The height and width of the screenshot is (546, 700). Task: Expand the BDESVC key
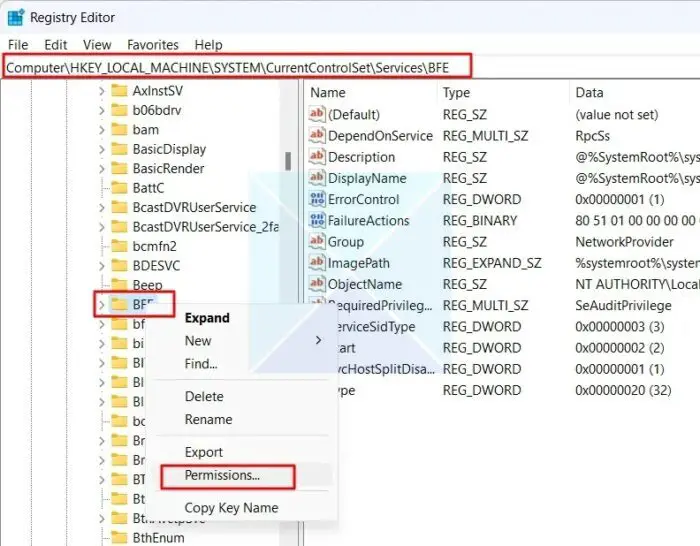[101, 266]
